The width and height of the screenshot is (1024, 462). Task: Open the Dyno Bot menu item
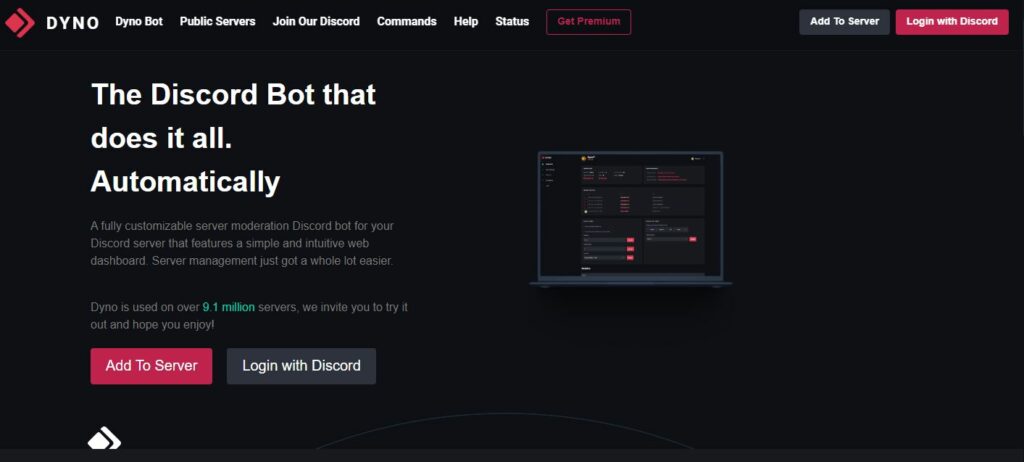click(139, 22)
